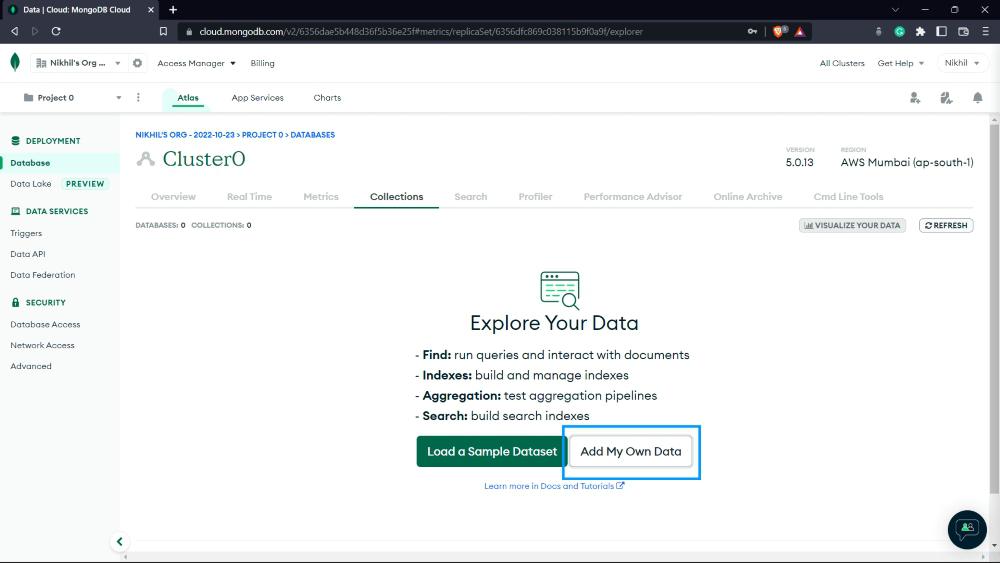Image resolution: width=1000 pixels, height=563 pixels.
Task: Open Brave wallet icon
Action: 964,31
